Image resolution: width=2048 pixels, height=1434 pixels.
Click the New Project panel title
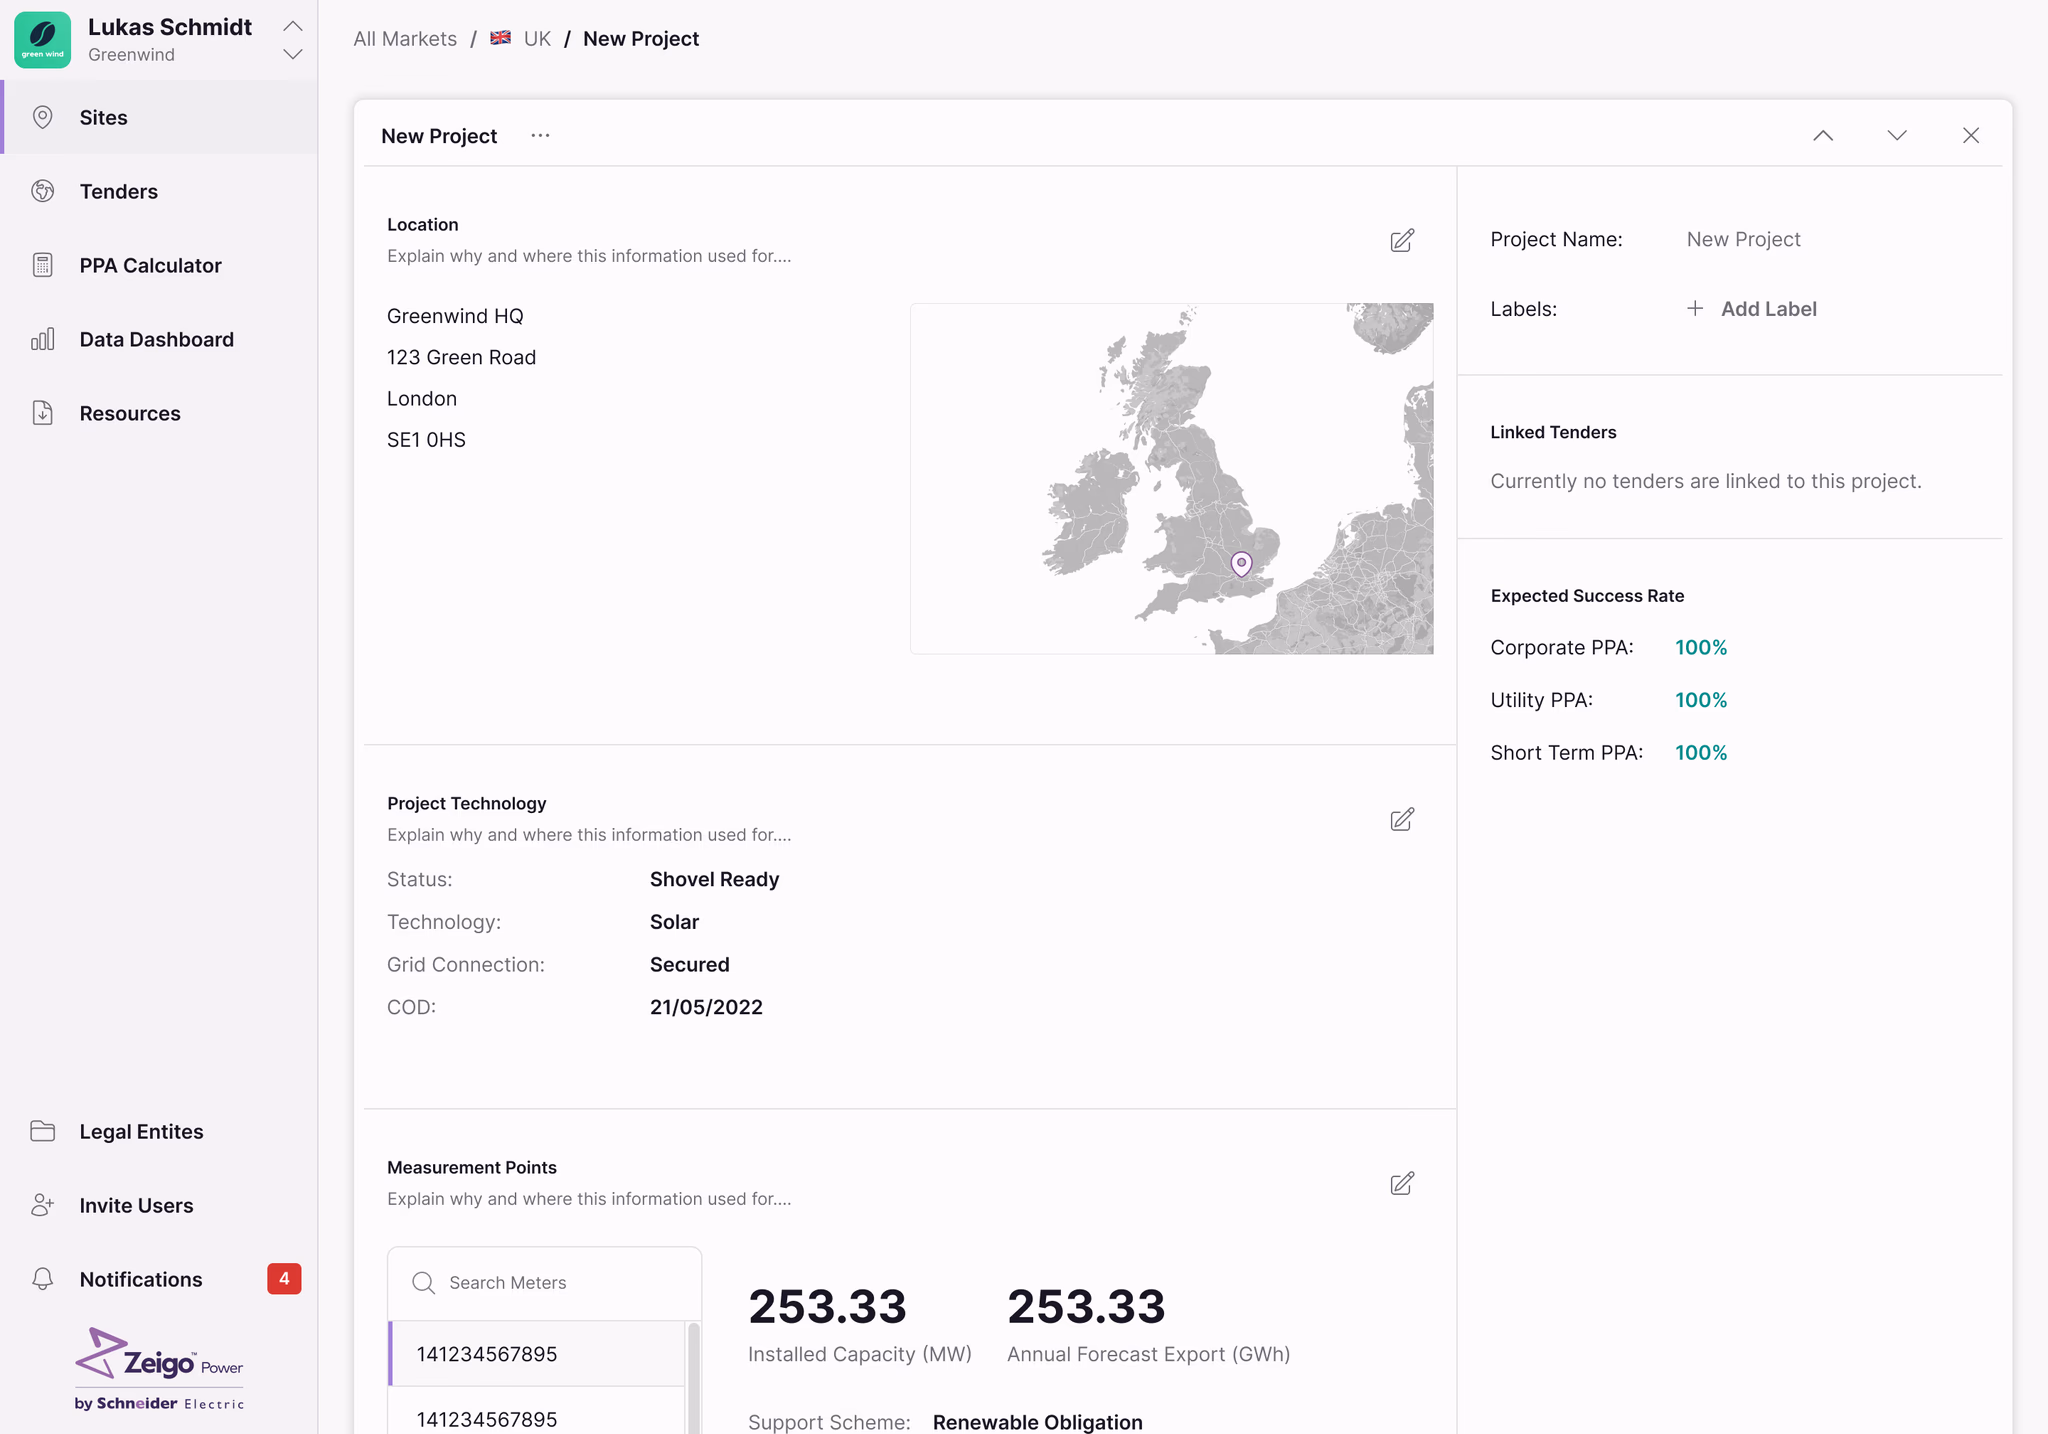[439, 135]
